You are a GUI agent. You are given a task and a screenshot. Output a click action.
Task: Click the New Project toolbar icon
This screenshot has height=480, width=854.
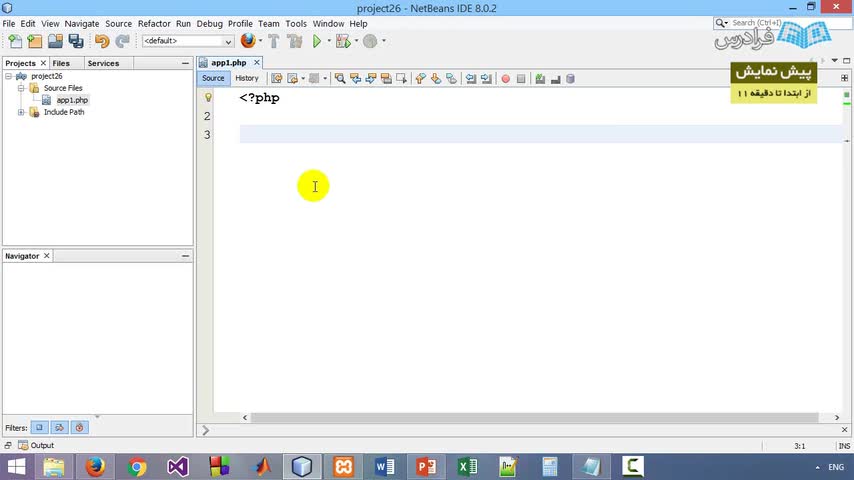(x=35, y=41)
